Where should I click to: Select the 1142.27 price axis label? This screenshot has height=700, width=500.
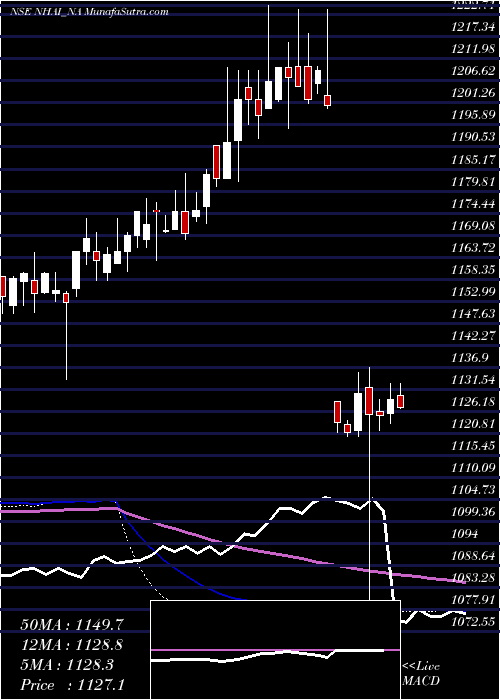pyautogui.click(x=472, y=336)
